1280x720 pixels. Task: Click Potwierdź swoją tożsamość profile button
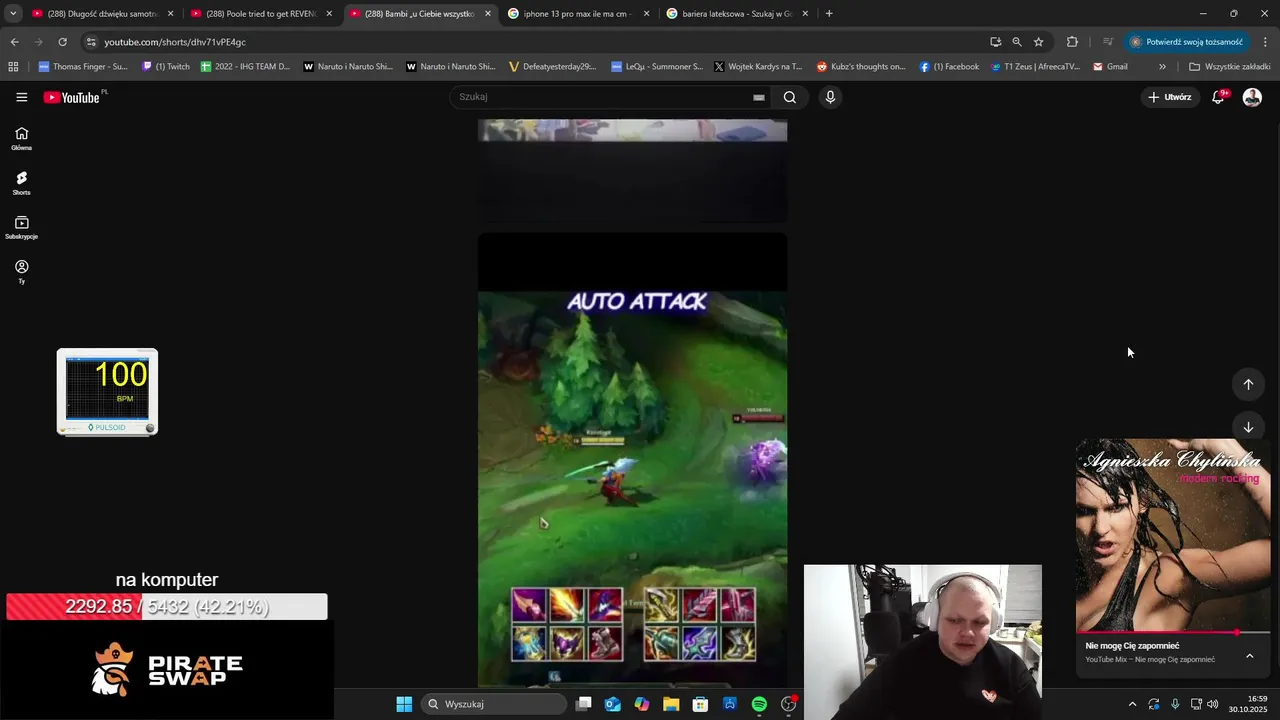(1188, 42)
